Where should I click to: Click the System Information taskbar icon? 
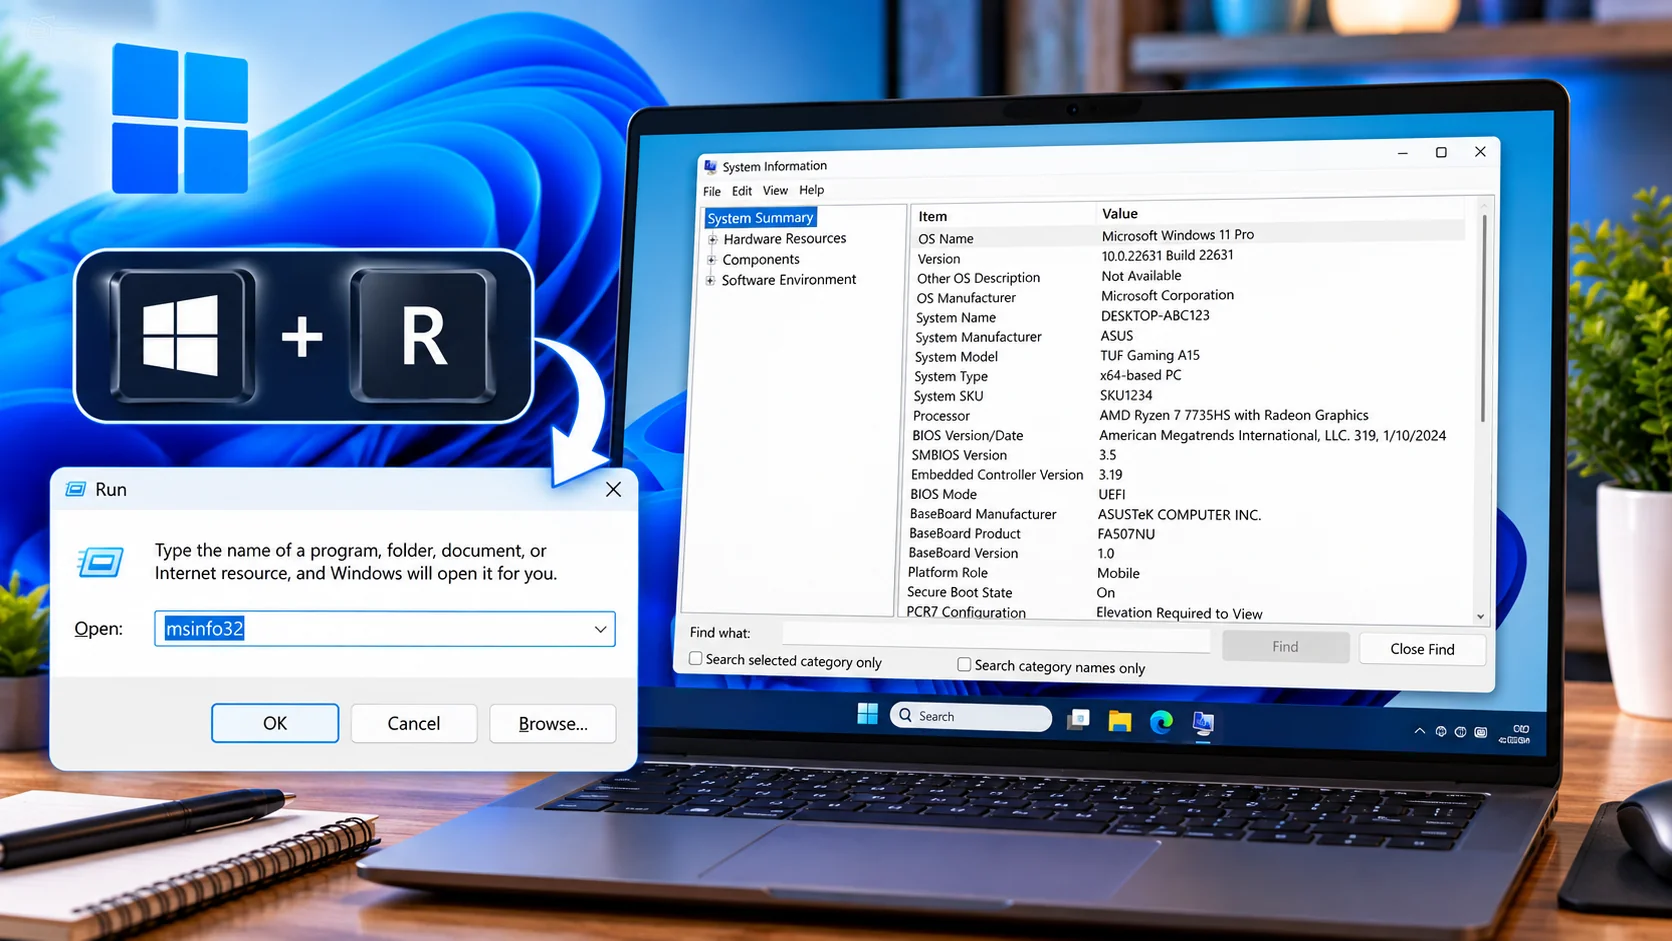pyautogui.click(x=1203, y=723)
